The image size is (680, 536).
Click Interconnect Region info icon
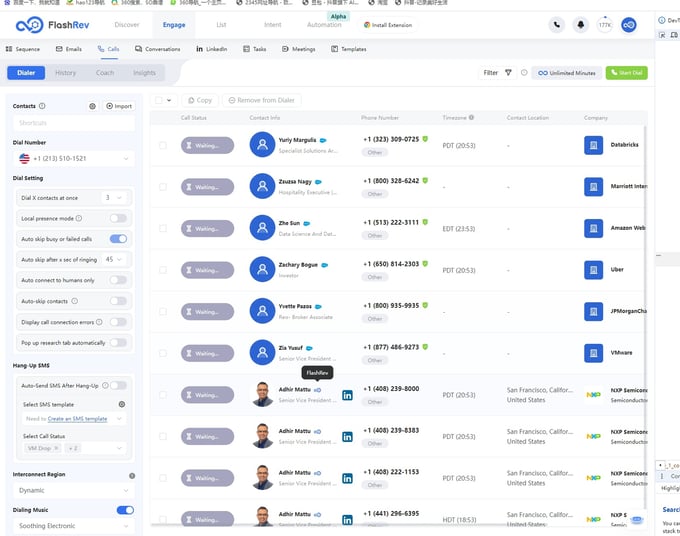pos(132,476)
